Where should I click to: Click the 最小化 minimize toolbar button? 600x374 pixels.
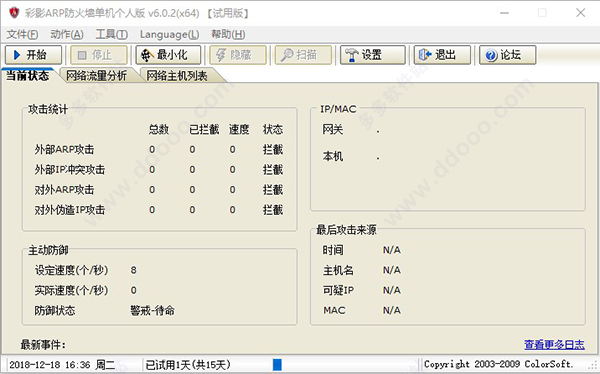pos(168,55)
